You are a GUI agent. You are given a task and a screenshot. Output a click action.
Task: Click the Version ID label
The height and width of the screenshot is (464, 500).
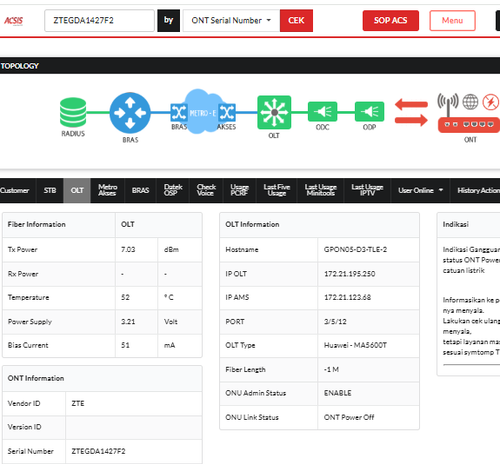point(24,427)
